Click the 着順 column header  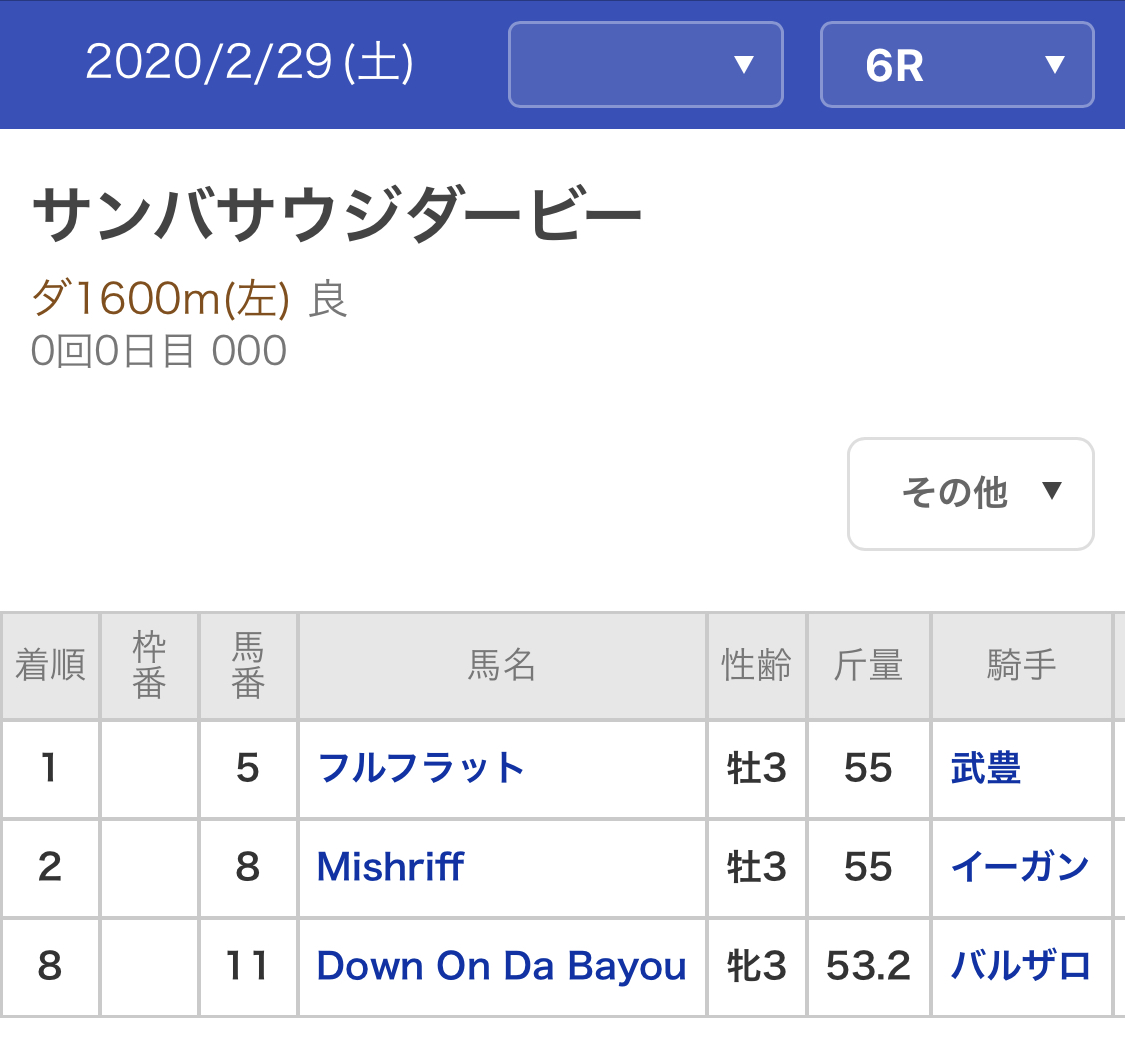click(50, 666)
